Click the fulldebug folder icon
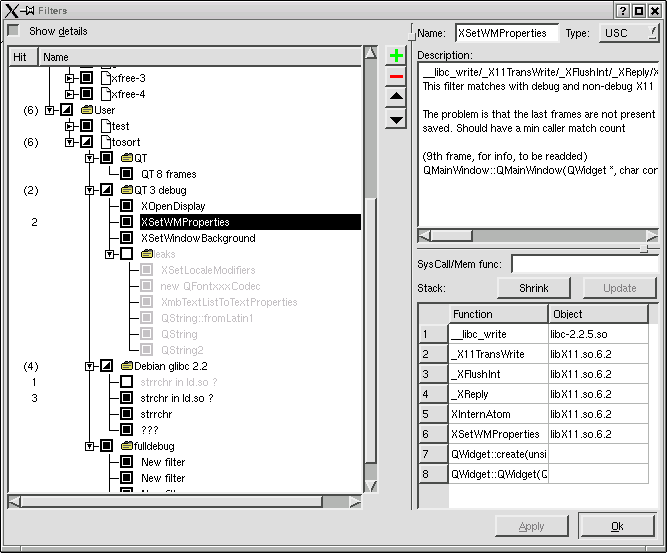The image size is (667, 553). (127, 446)
